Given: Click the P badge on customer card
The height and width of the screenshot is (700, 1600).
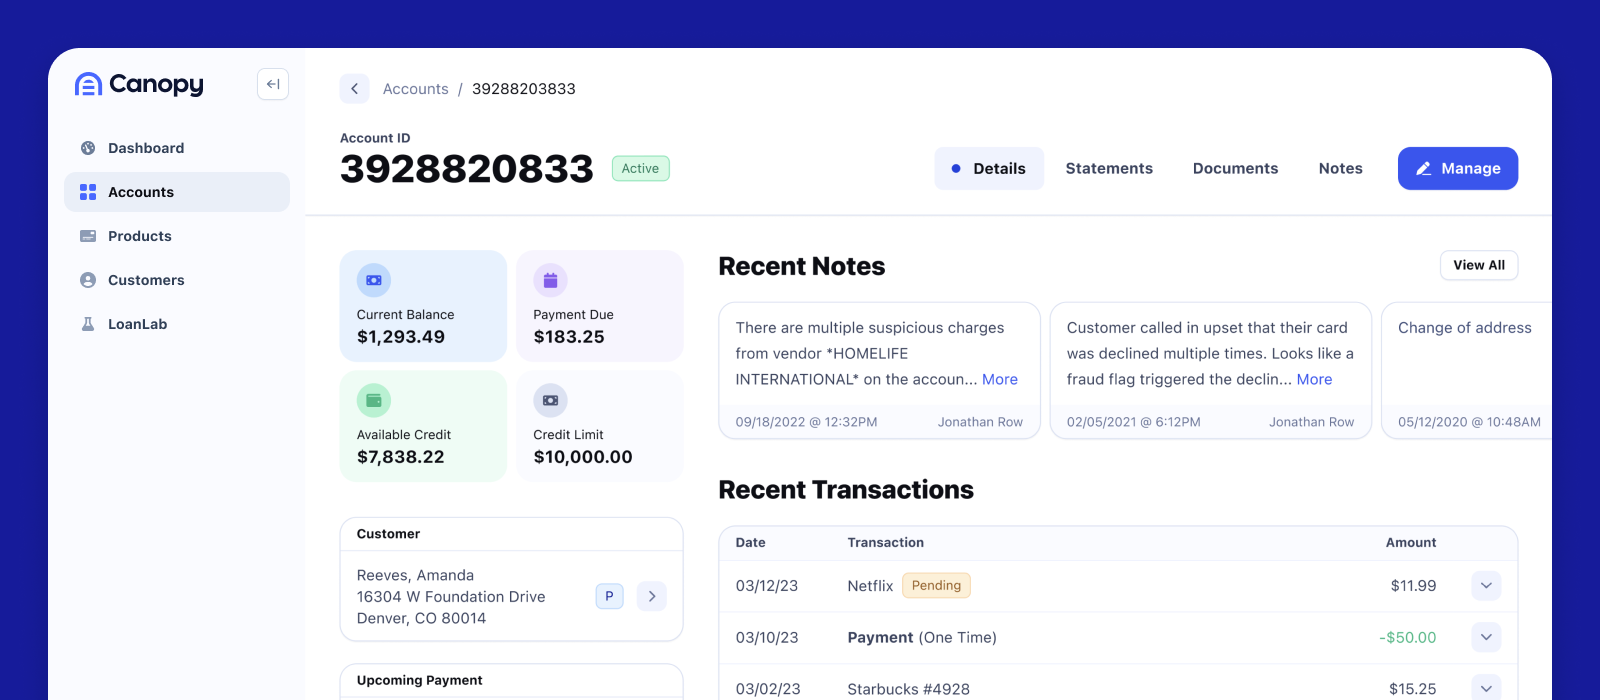Looking at the screenshot, I should 610,596.
